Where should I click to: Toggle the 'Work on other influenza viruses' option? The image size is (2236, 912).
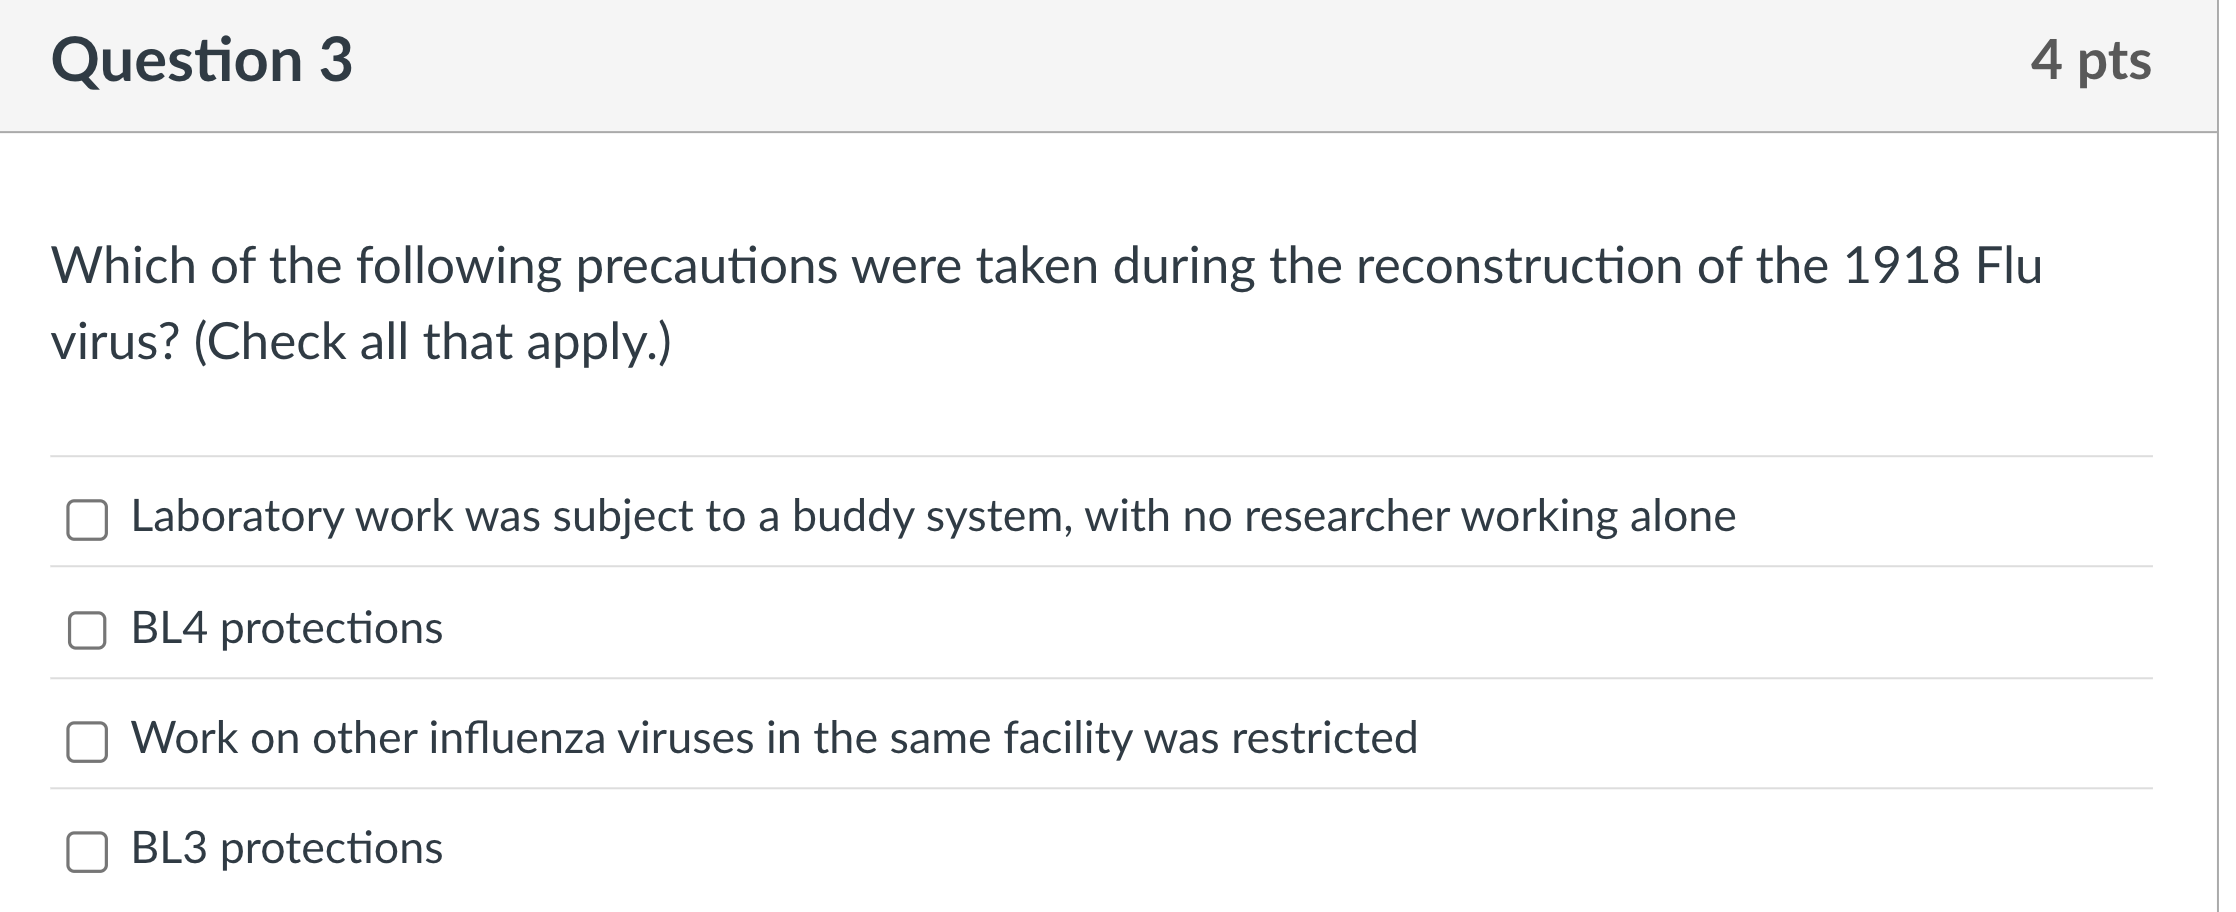point(88,740)
